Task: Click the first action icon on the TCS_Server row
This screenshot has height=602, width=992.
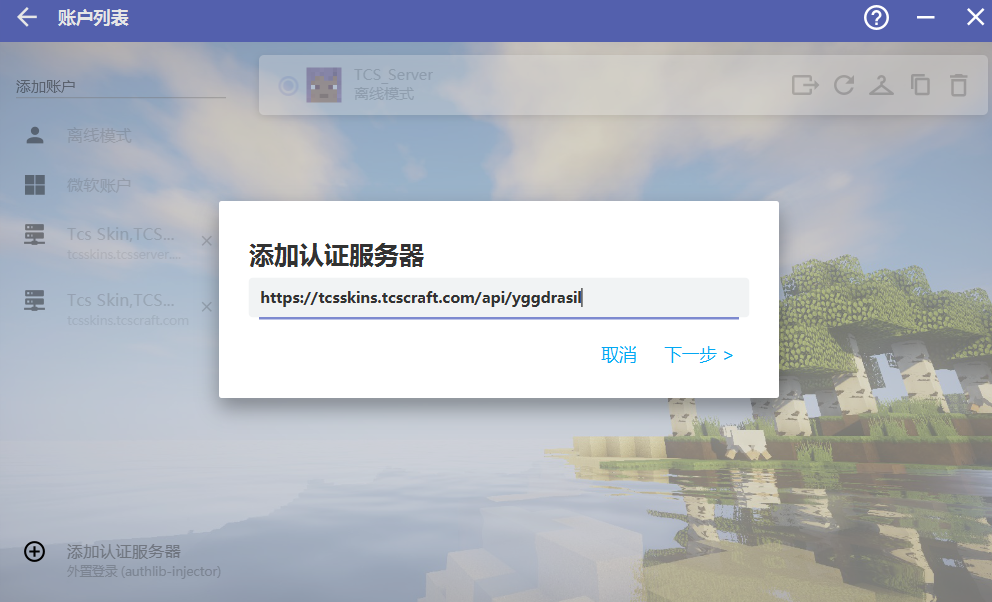Action: 804,85
